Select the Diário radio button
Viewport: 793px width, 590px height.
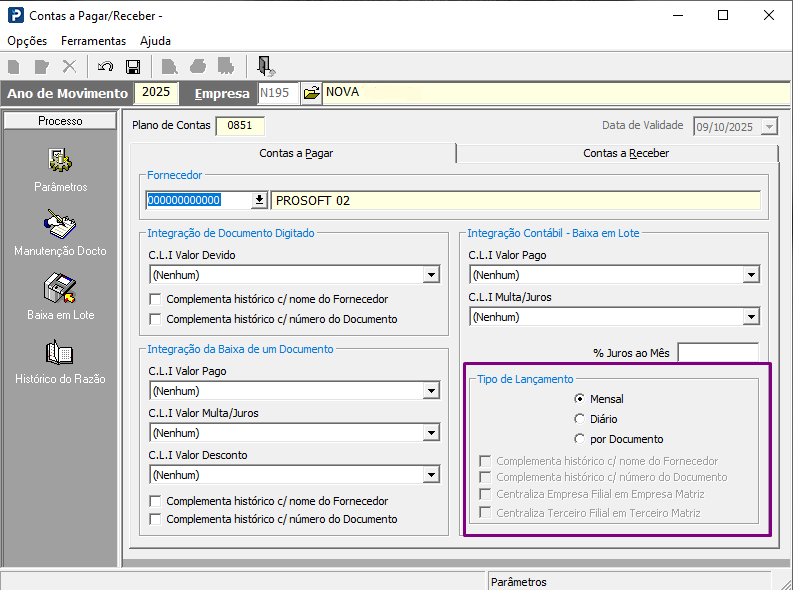(x=579, y=419)
